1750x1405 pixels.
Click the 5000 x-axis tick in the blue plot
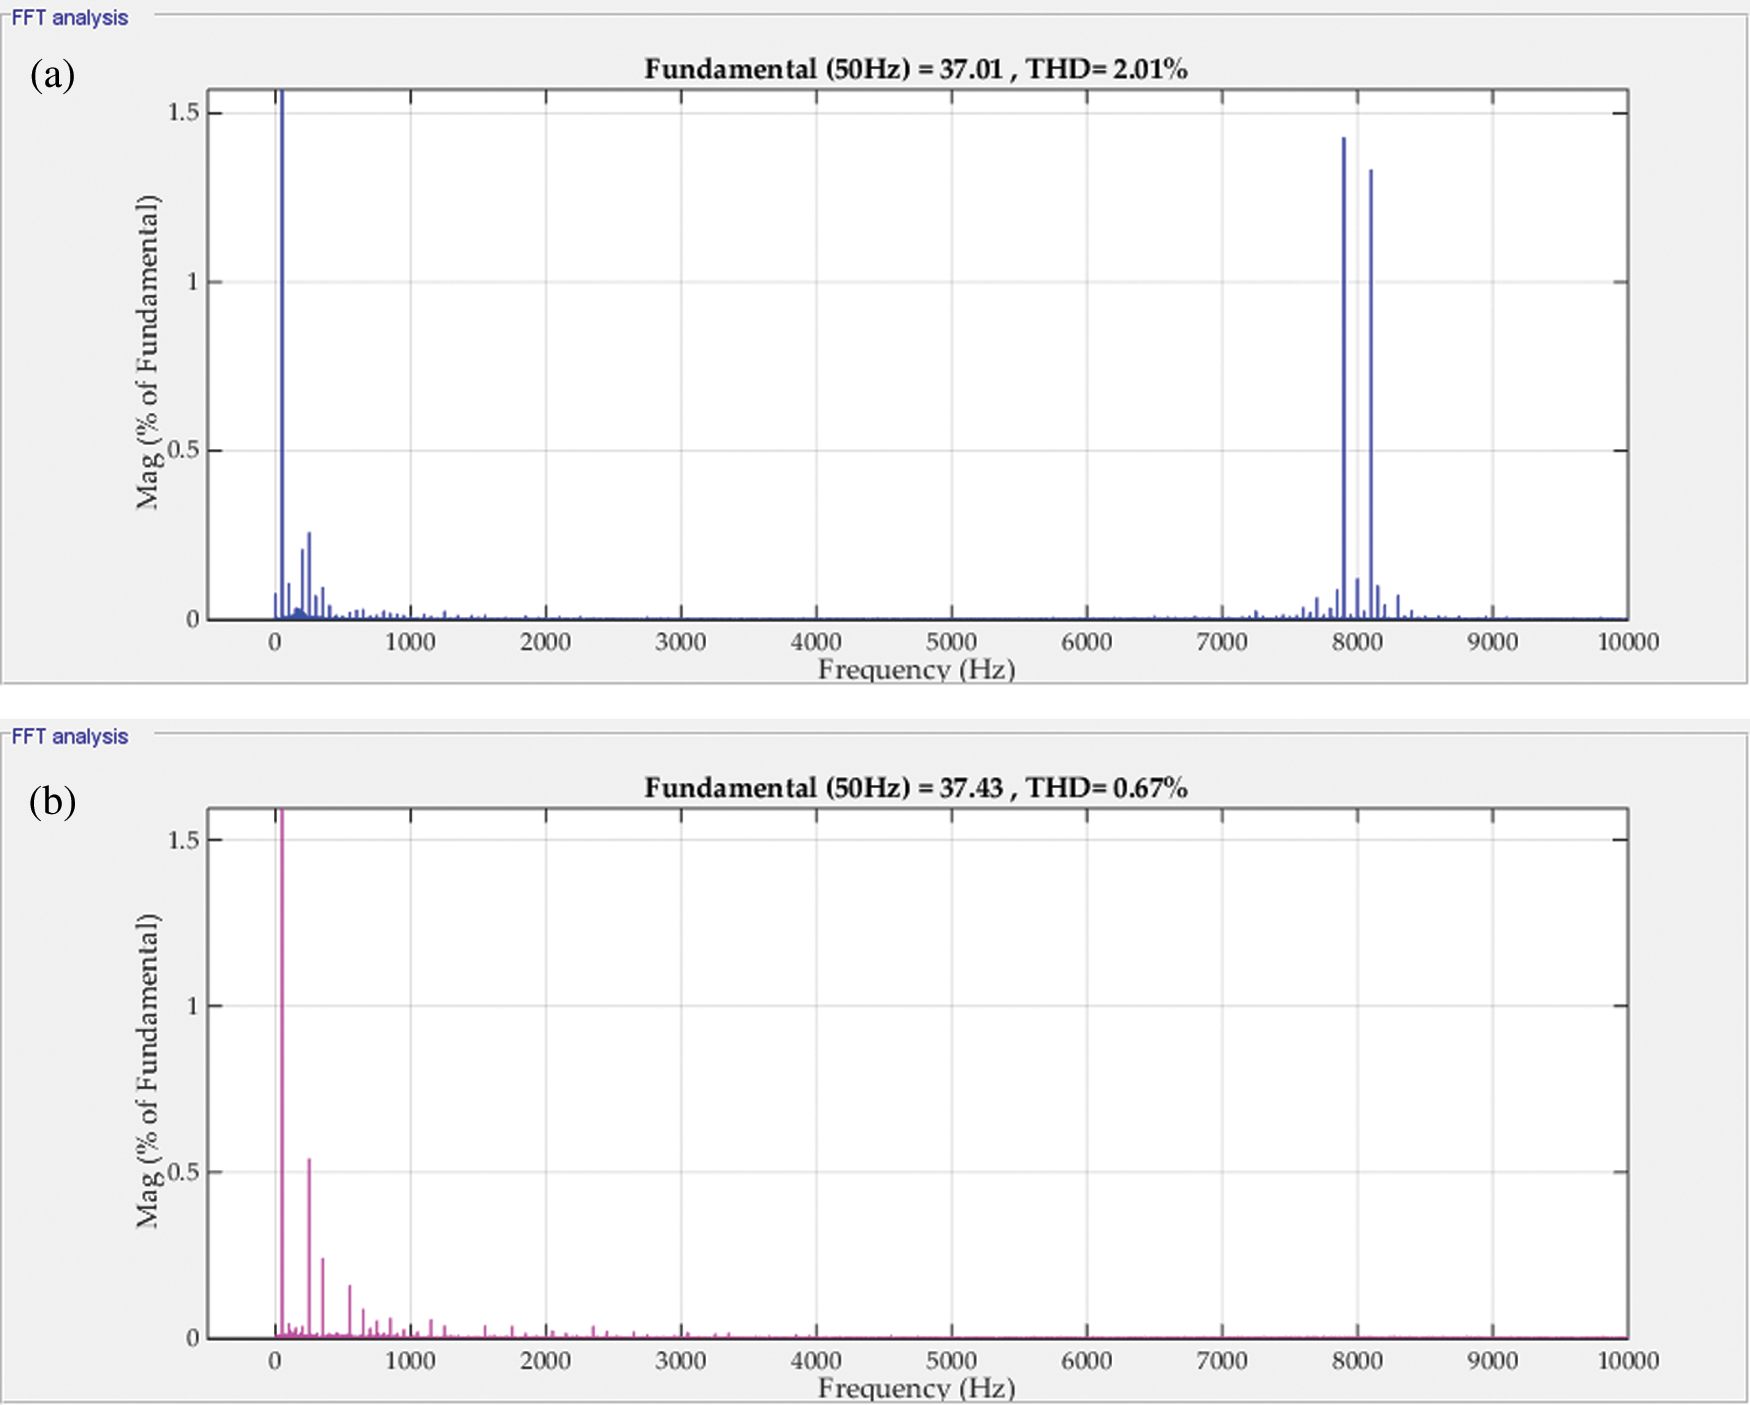click(951, 642)
